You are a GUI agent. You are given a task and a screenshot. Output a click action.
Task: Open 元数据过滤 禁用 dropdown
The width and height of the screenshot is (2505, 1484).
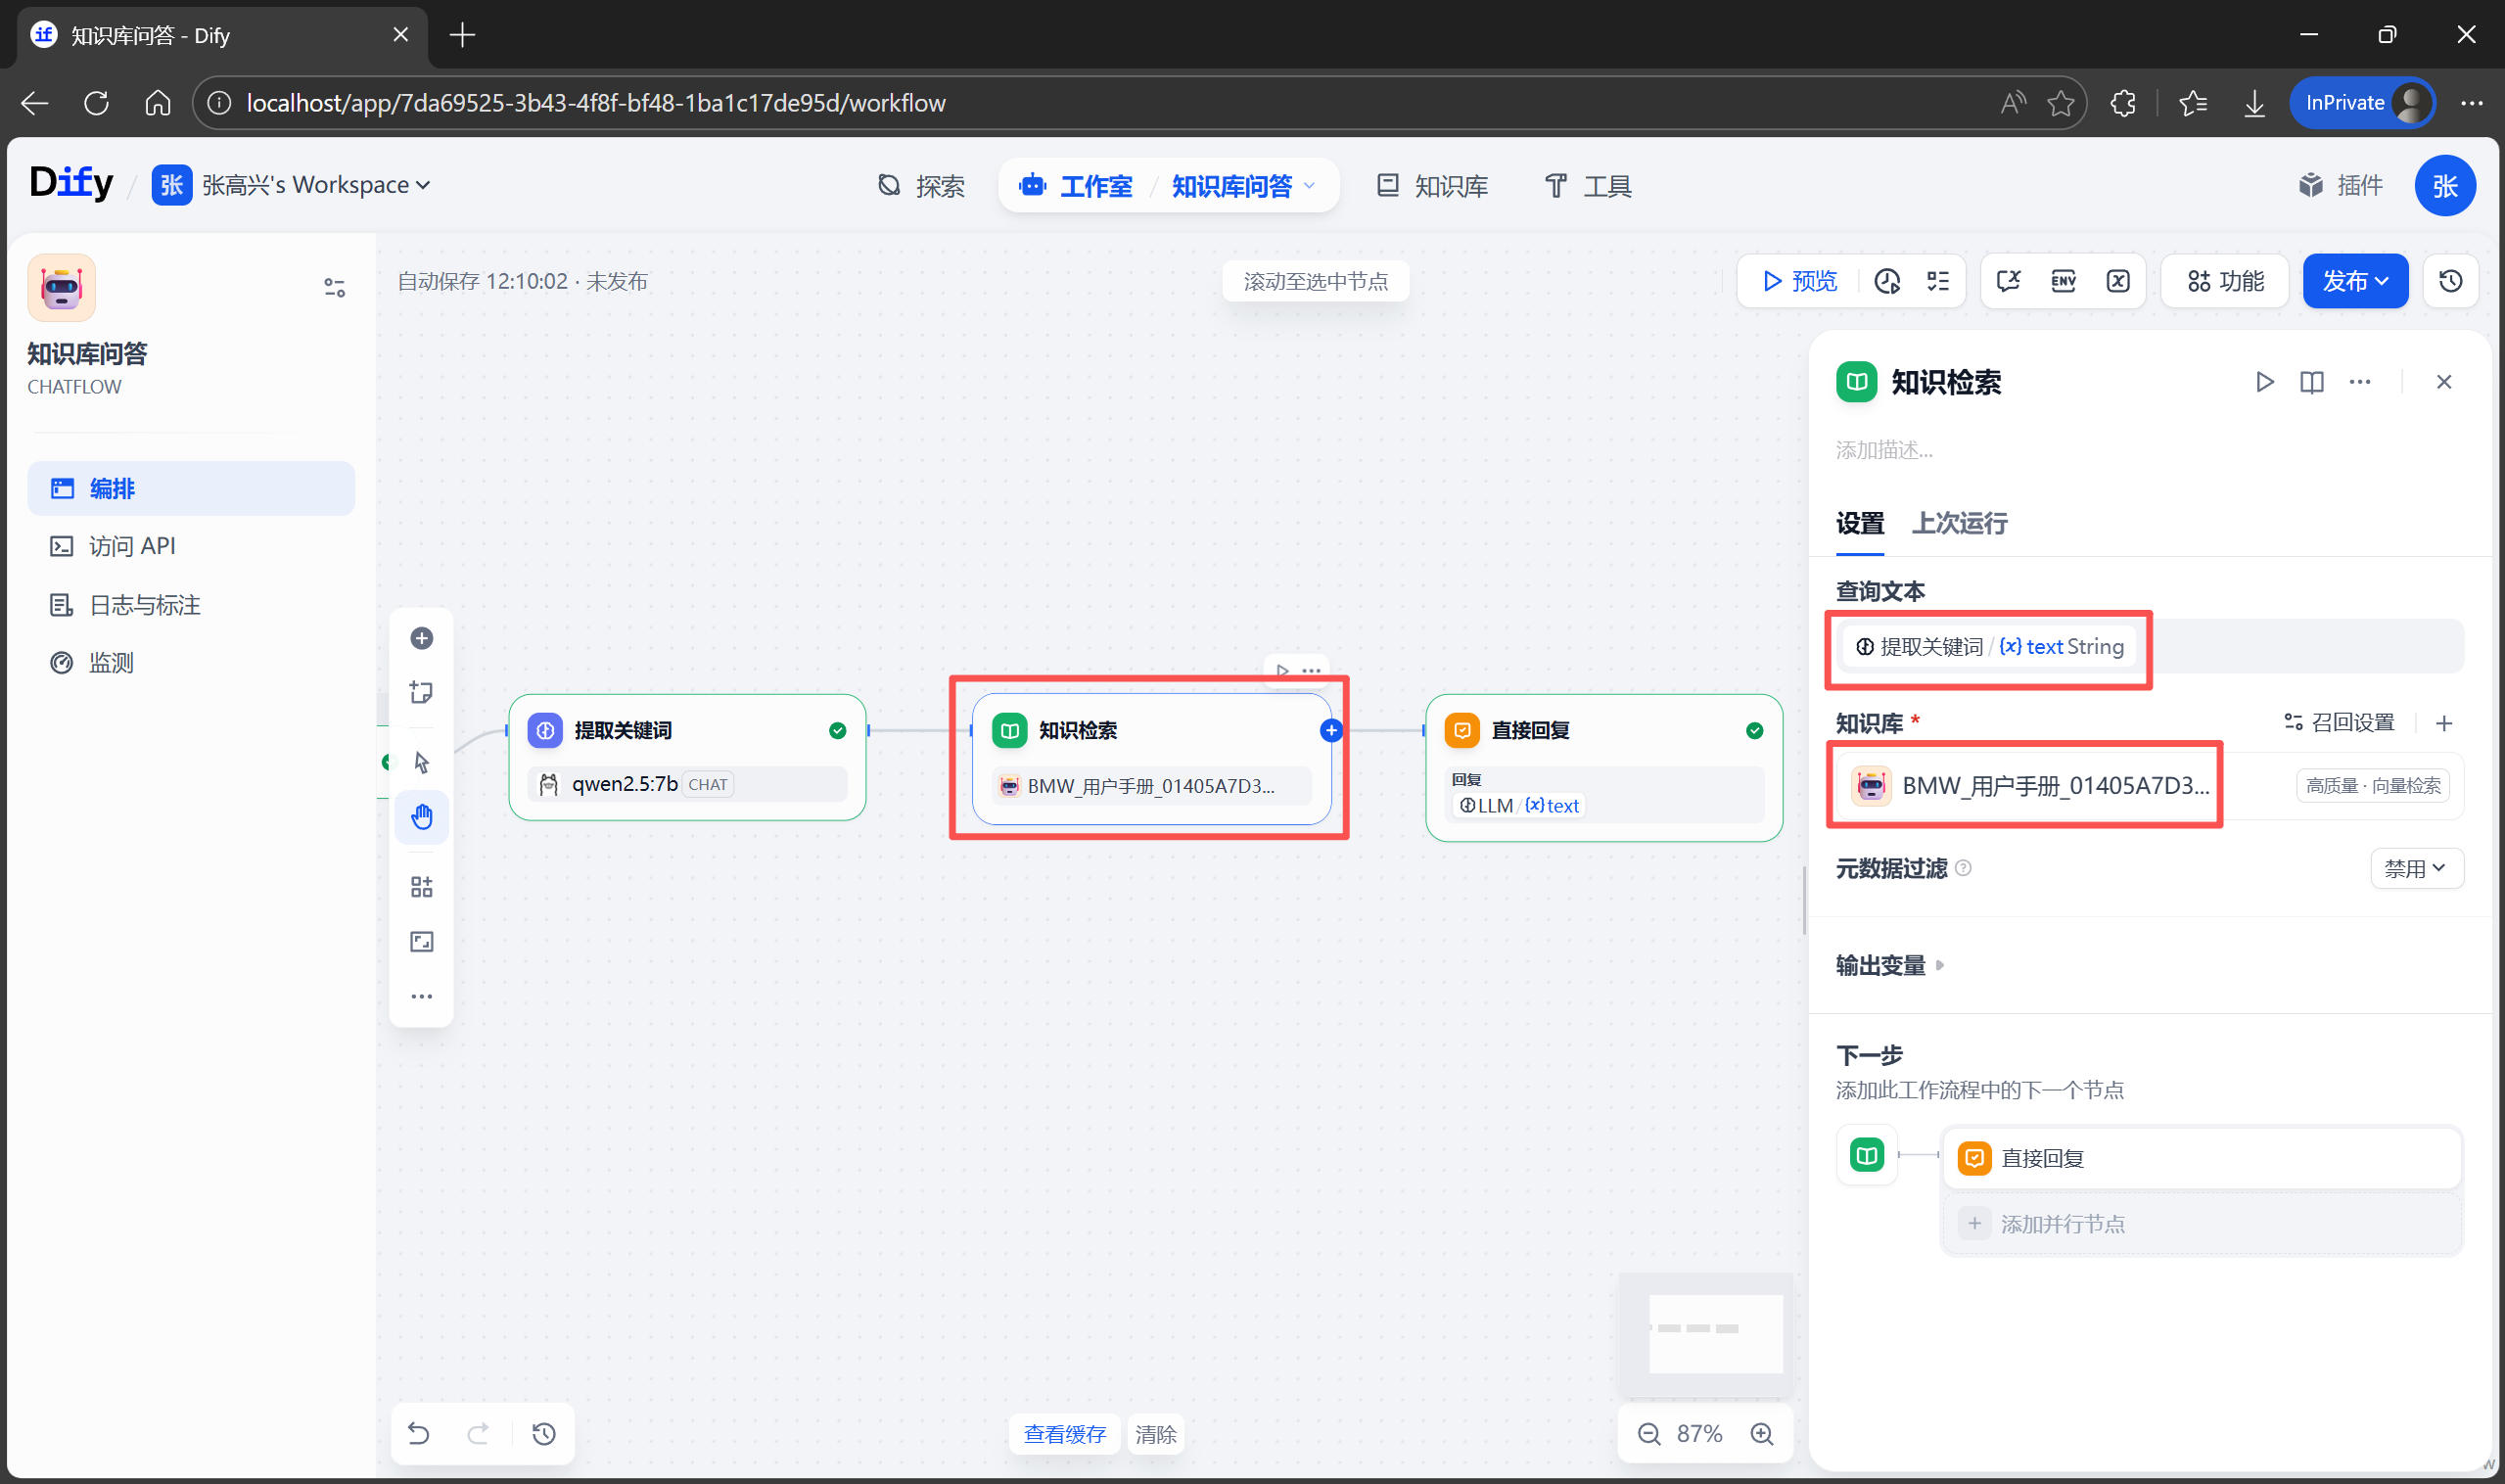pyautogui.click(x=2415, y=868)
